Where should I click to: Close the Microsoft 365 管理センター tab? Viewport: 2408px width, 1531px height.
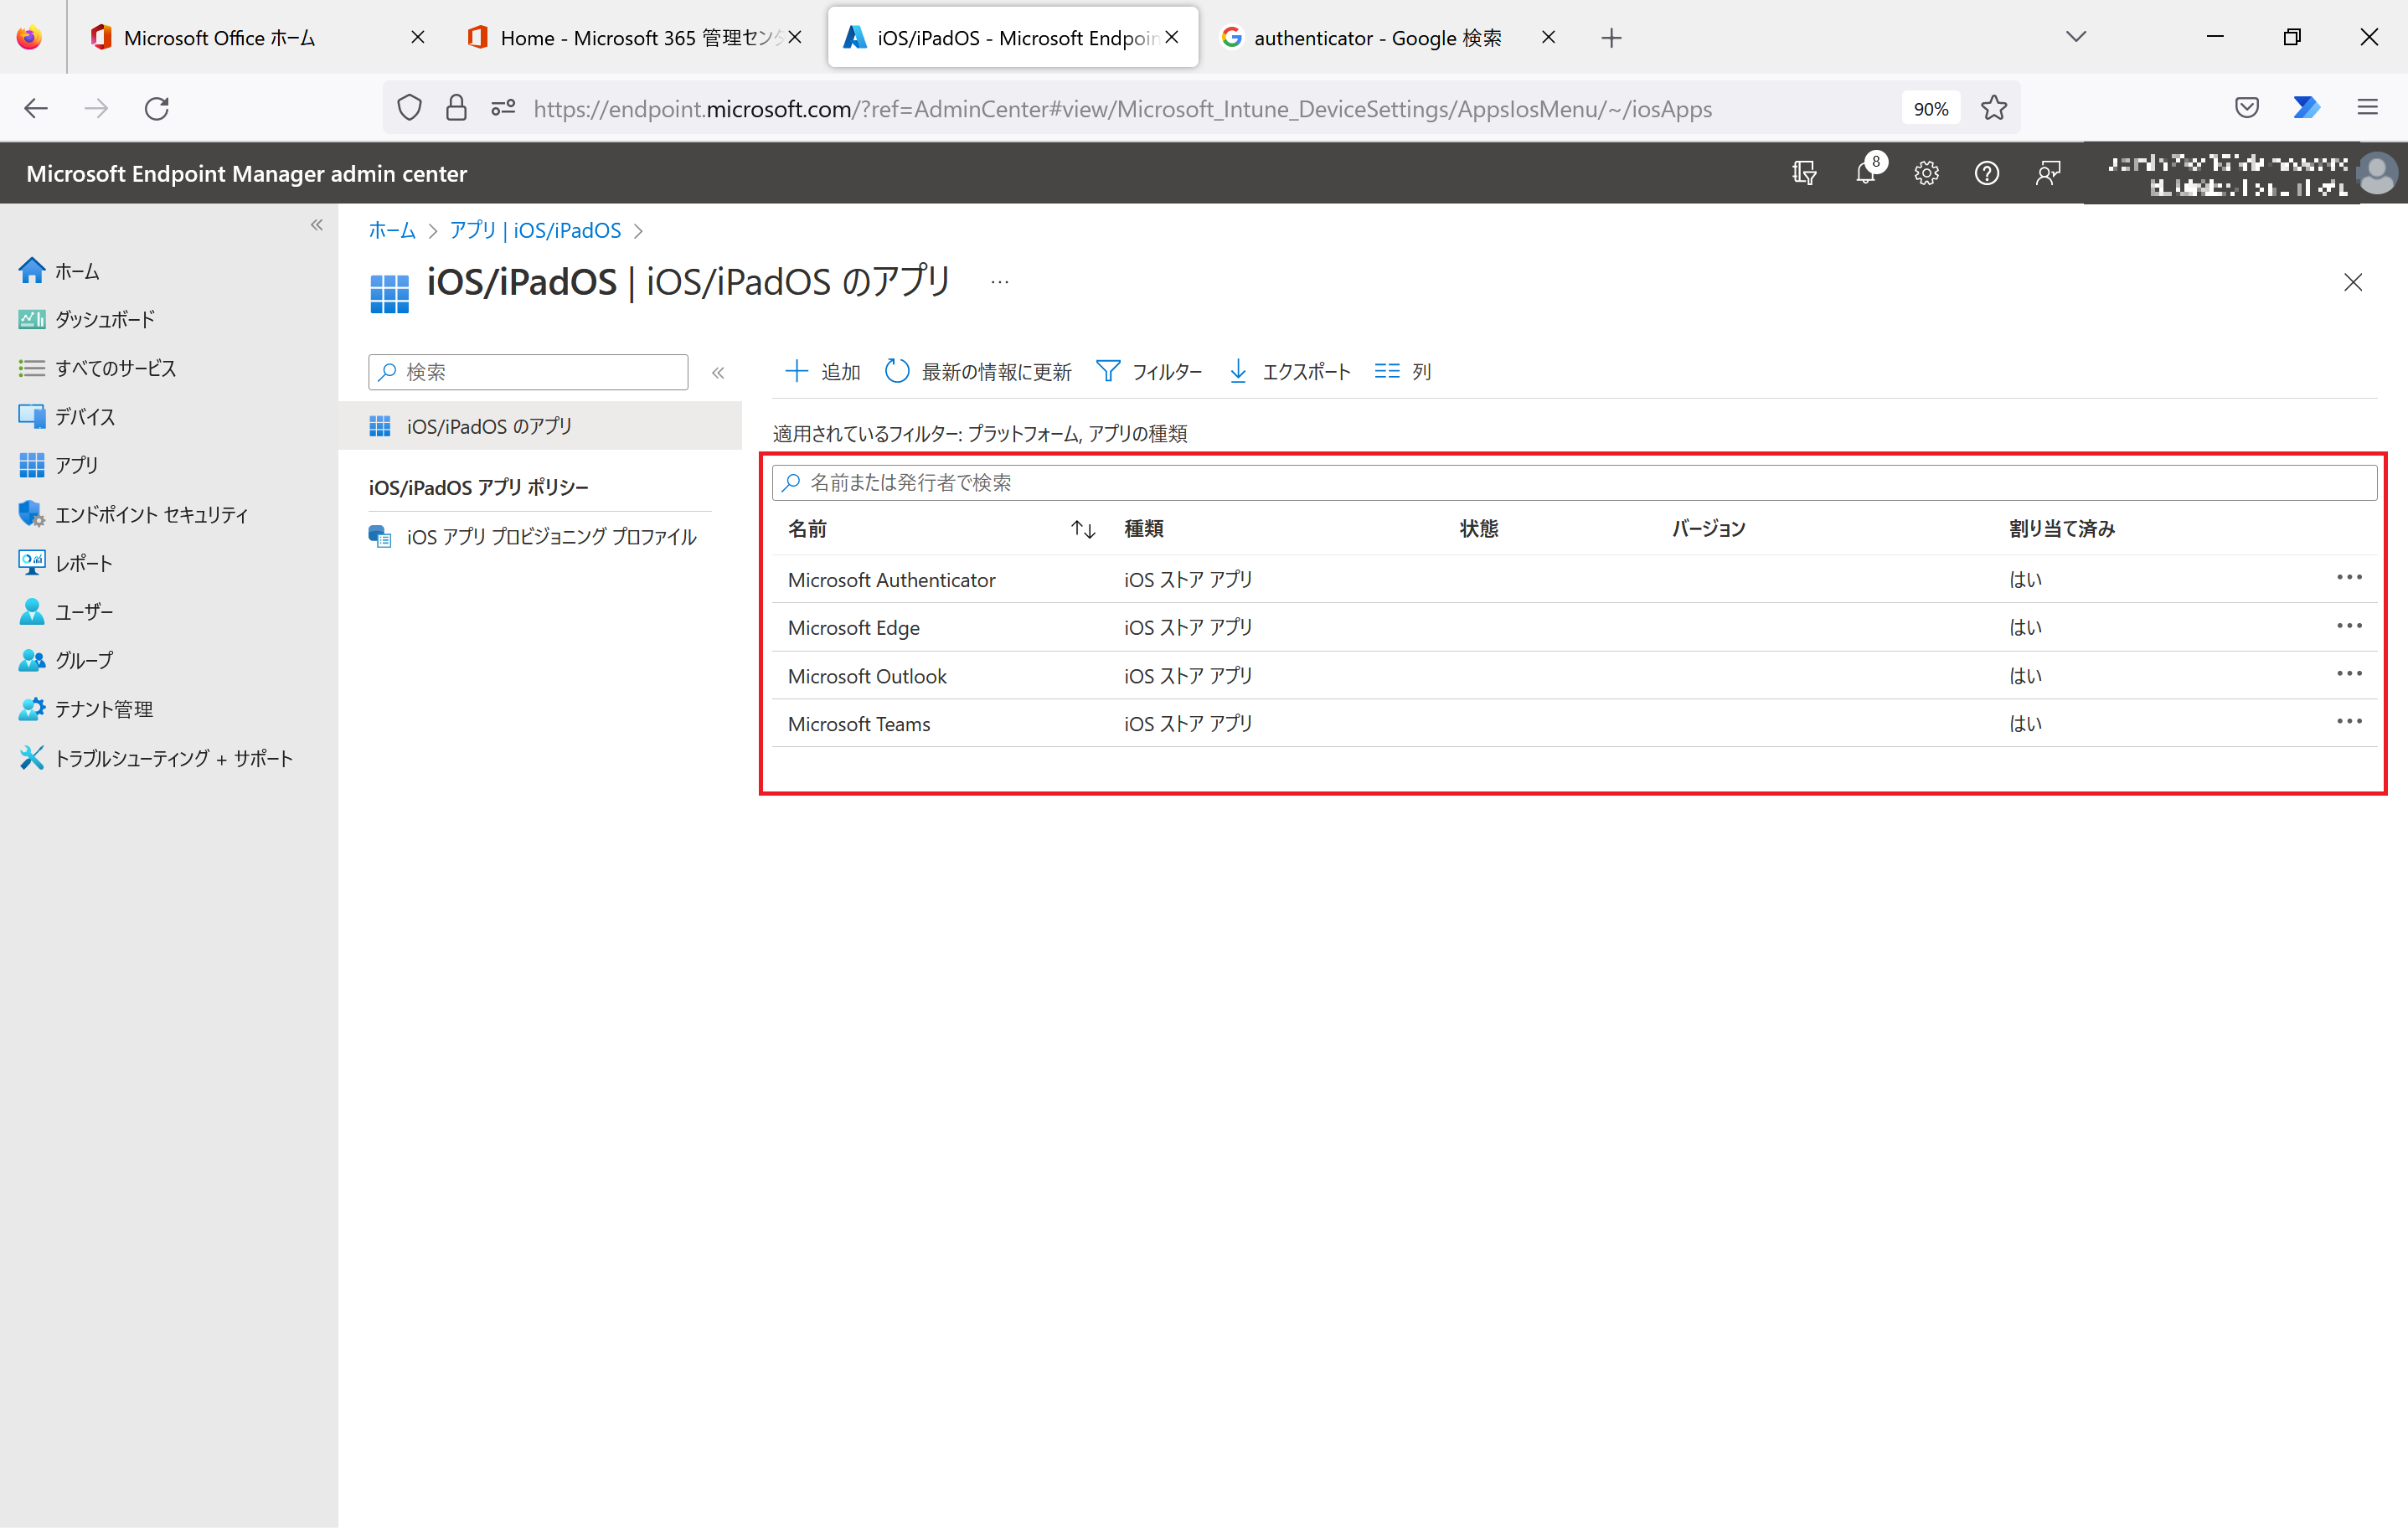click(795, 37)
